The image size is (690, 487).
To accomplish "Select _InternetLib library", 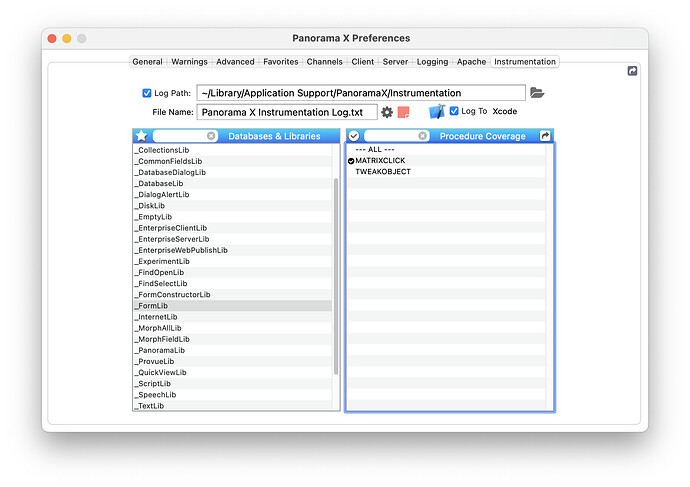I will [233, 317].
